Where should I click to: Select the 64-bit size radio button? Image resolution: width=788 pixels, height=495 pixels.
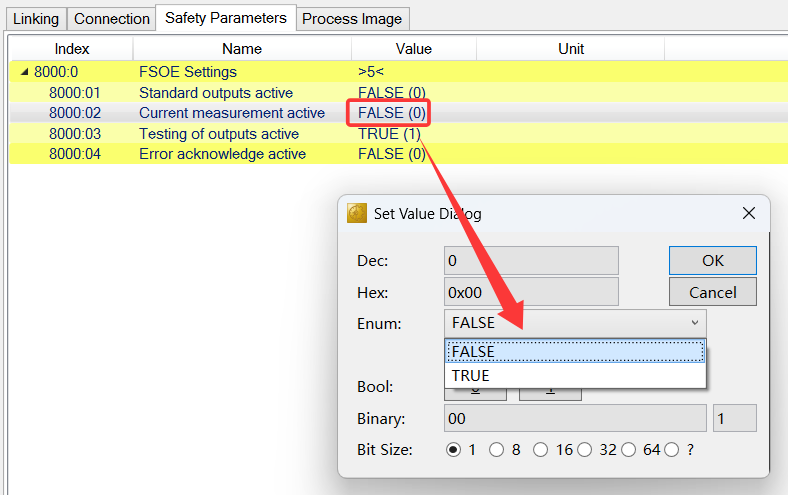[x=628, y=450]
